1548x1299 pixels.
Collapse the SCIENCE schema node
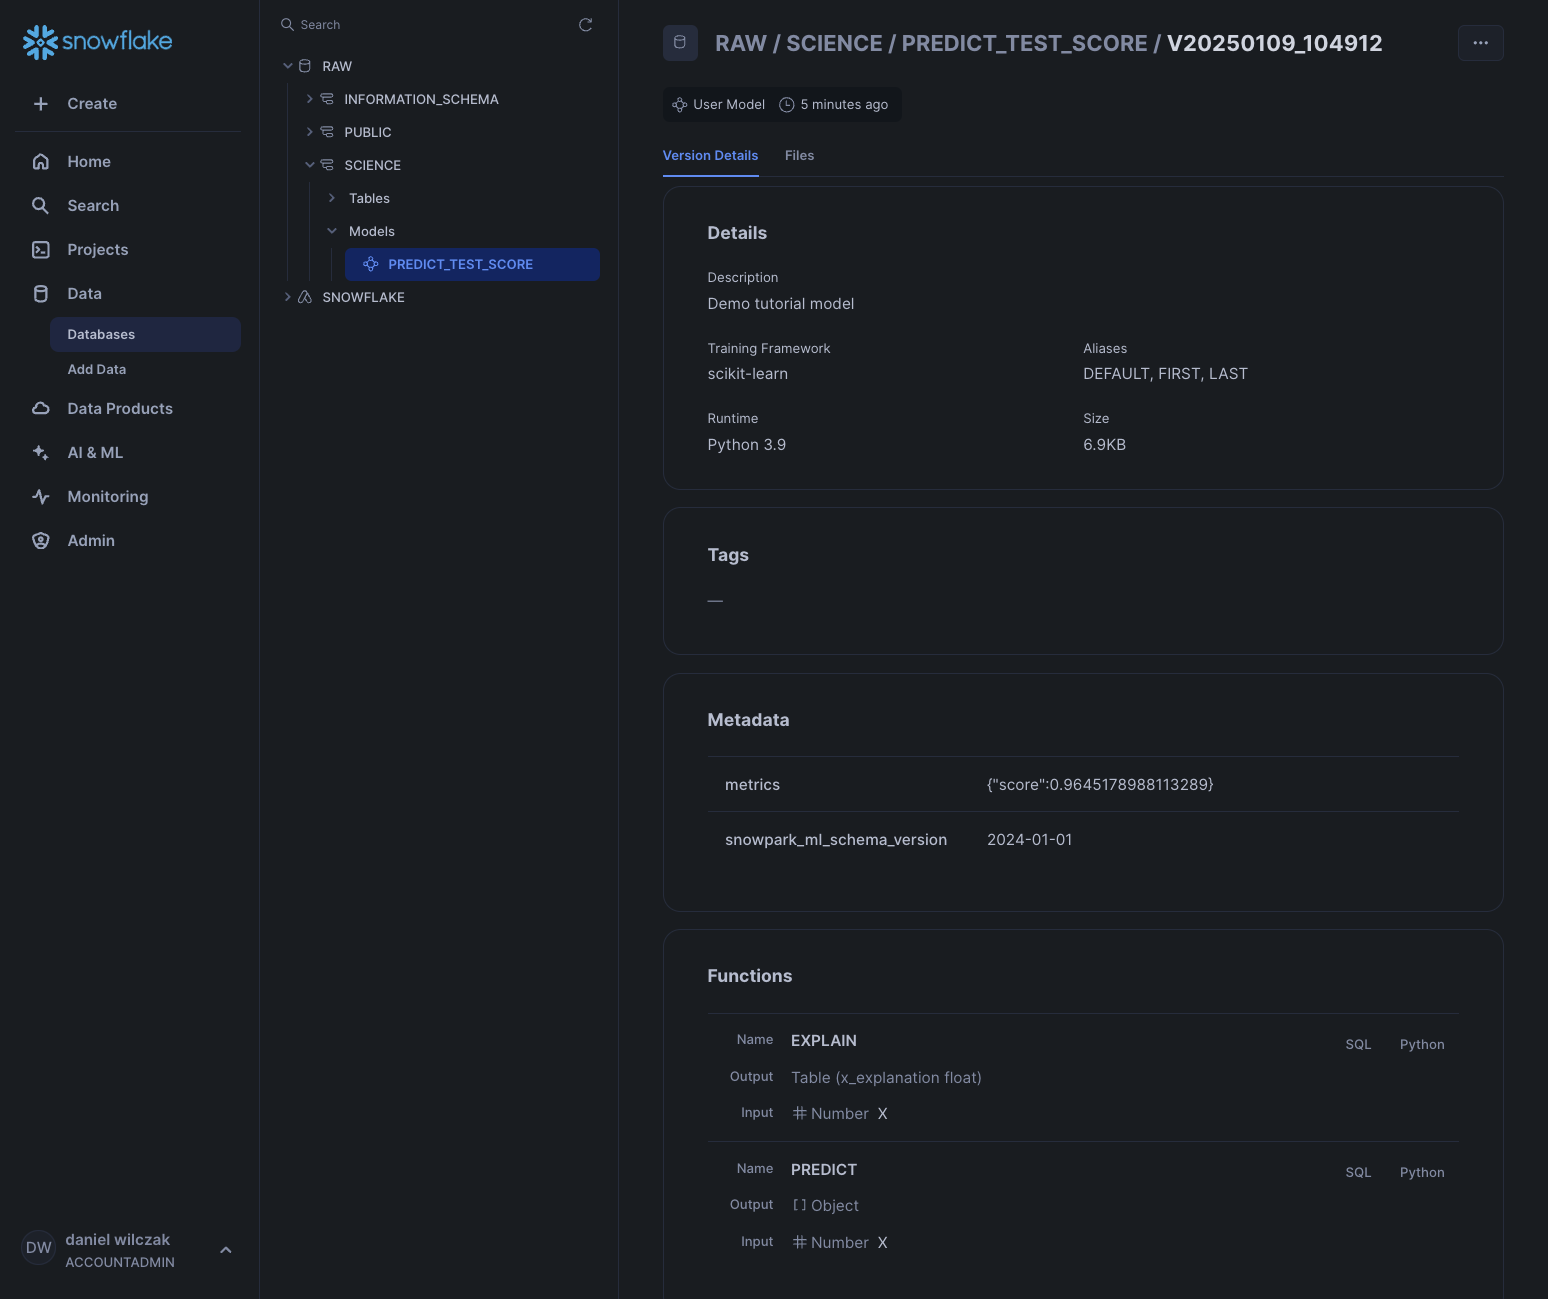[310, 165]
